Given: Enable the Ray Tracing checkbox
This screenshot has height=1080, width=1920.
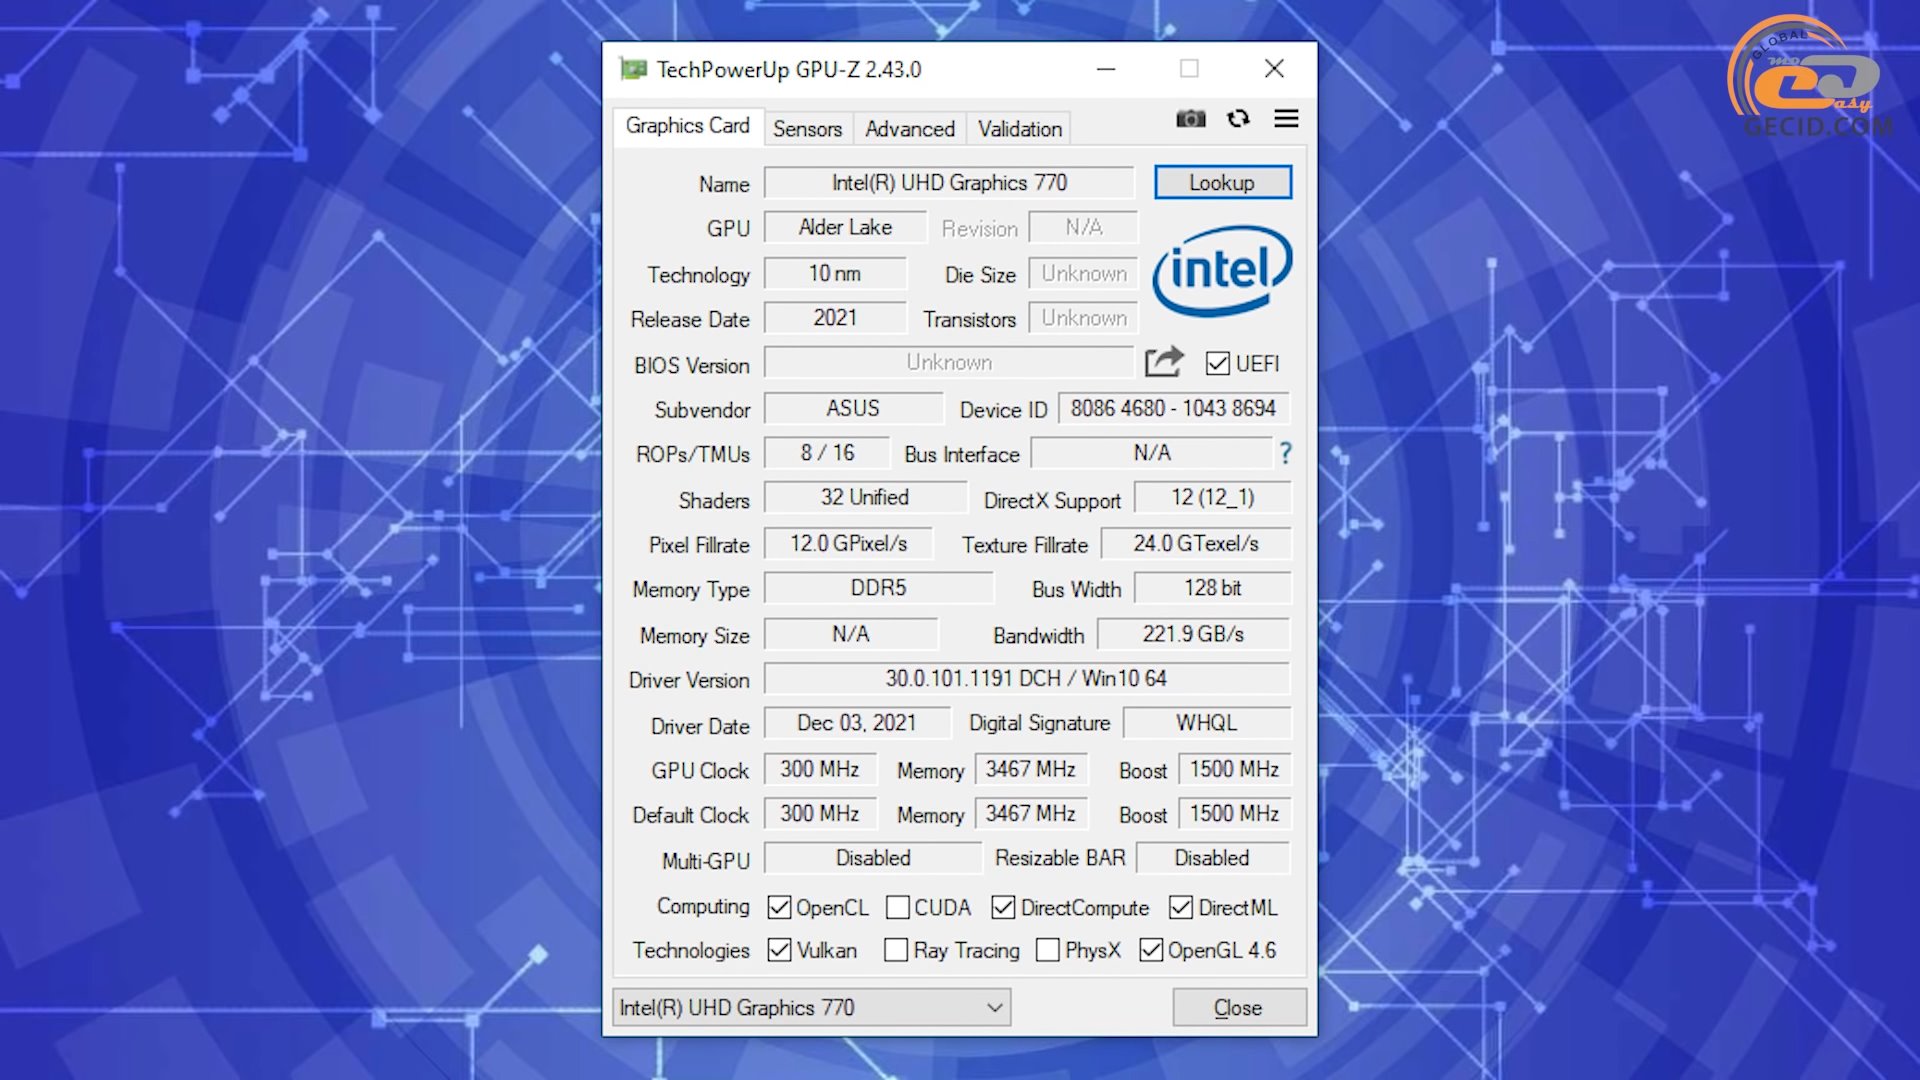Looking at the screenshot, I should click(x=896, y=950).
